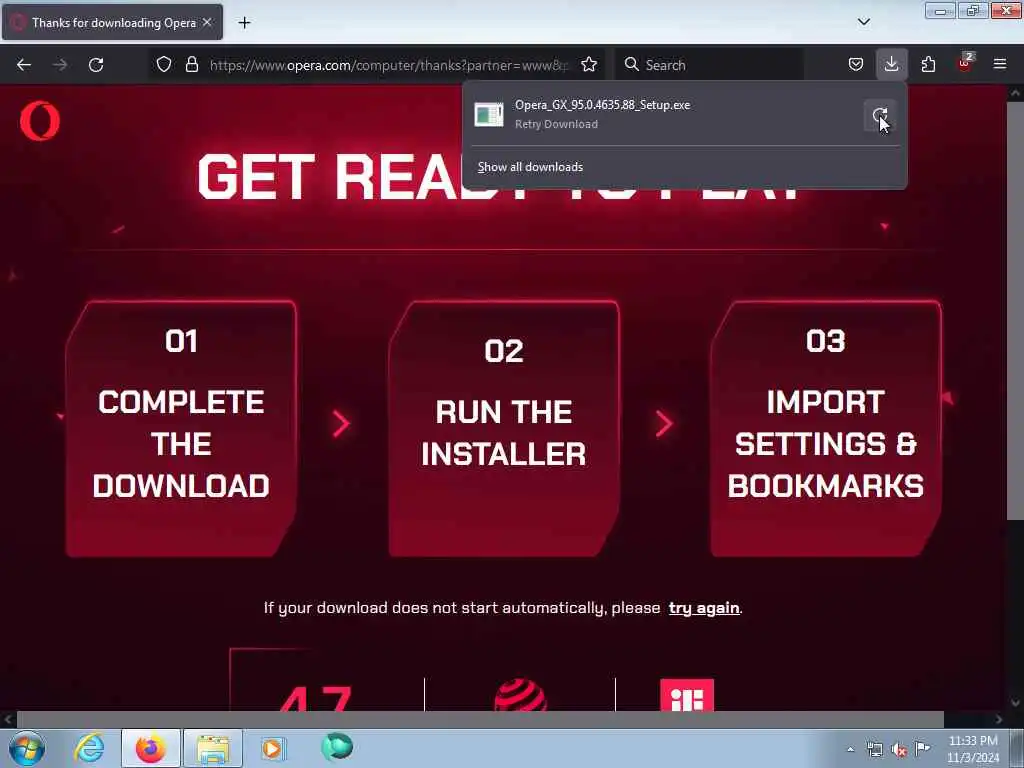Screen dimensions: 1024x768
Task: Open a new browser tab
Action: [x=244, y=23]
